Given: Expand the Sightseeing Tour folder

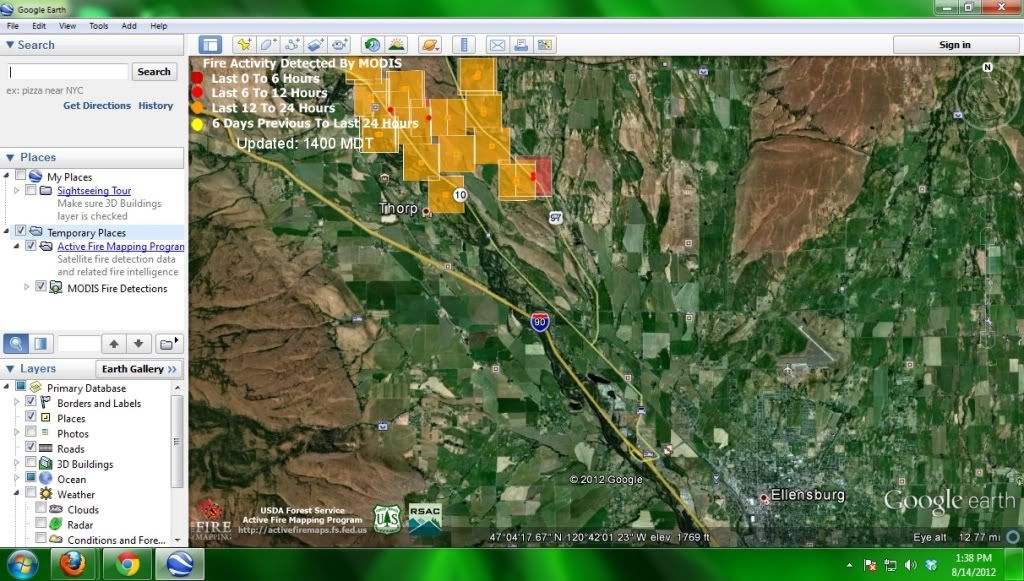Looking at the screenshot, I should click(17, 191).
